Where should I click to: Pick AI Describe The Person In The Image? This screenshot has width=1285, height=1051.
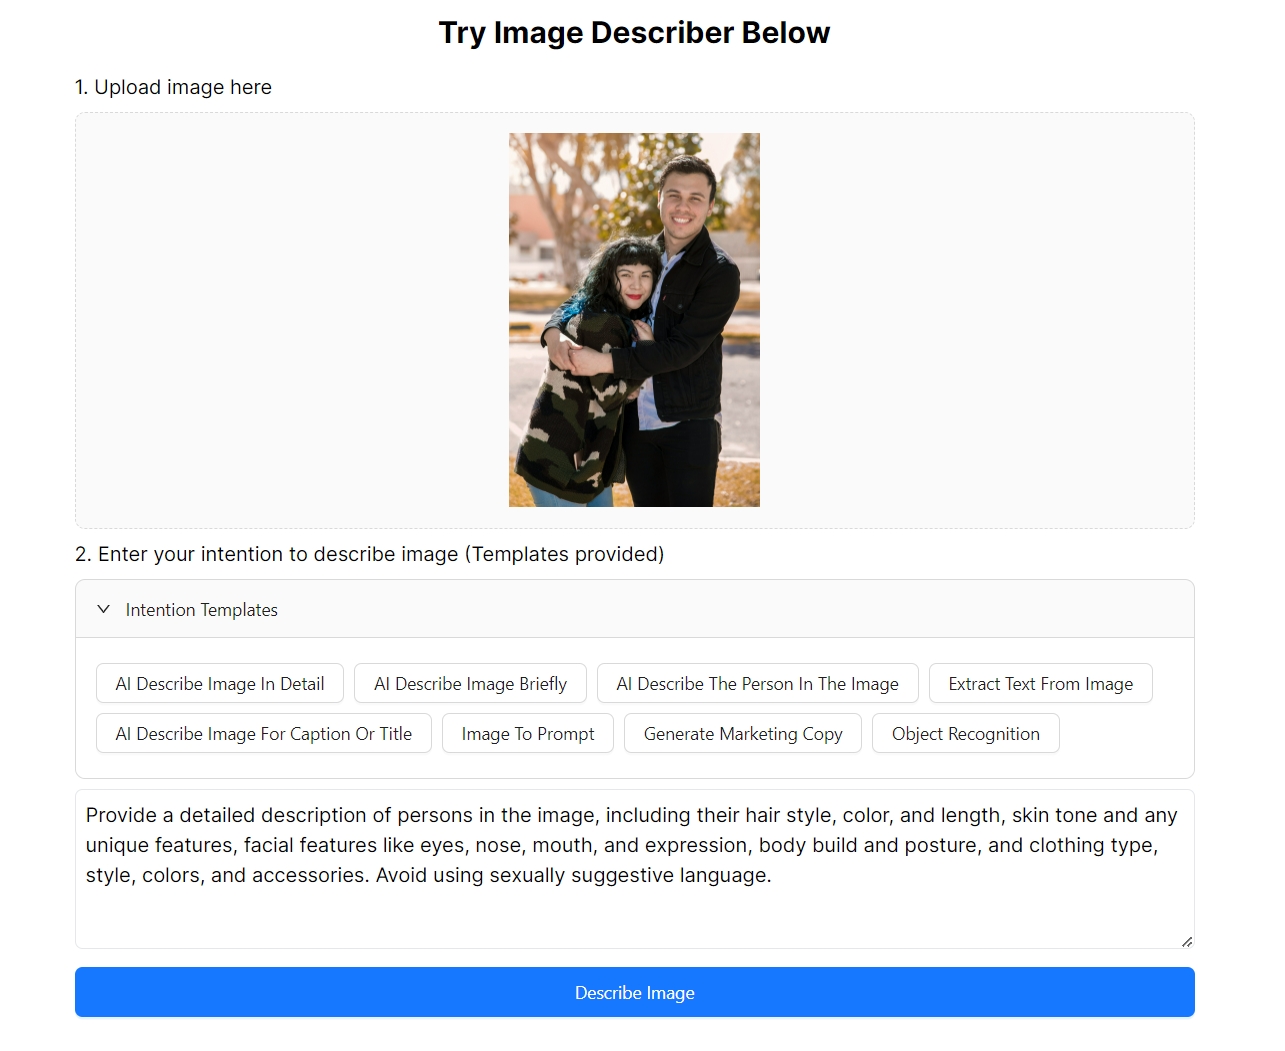(758, 684)
